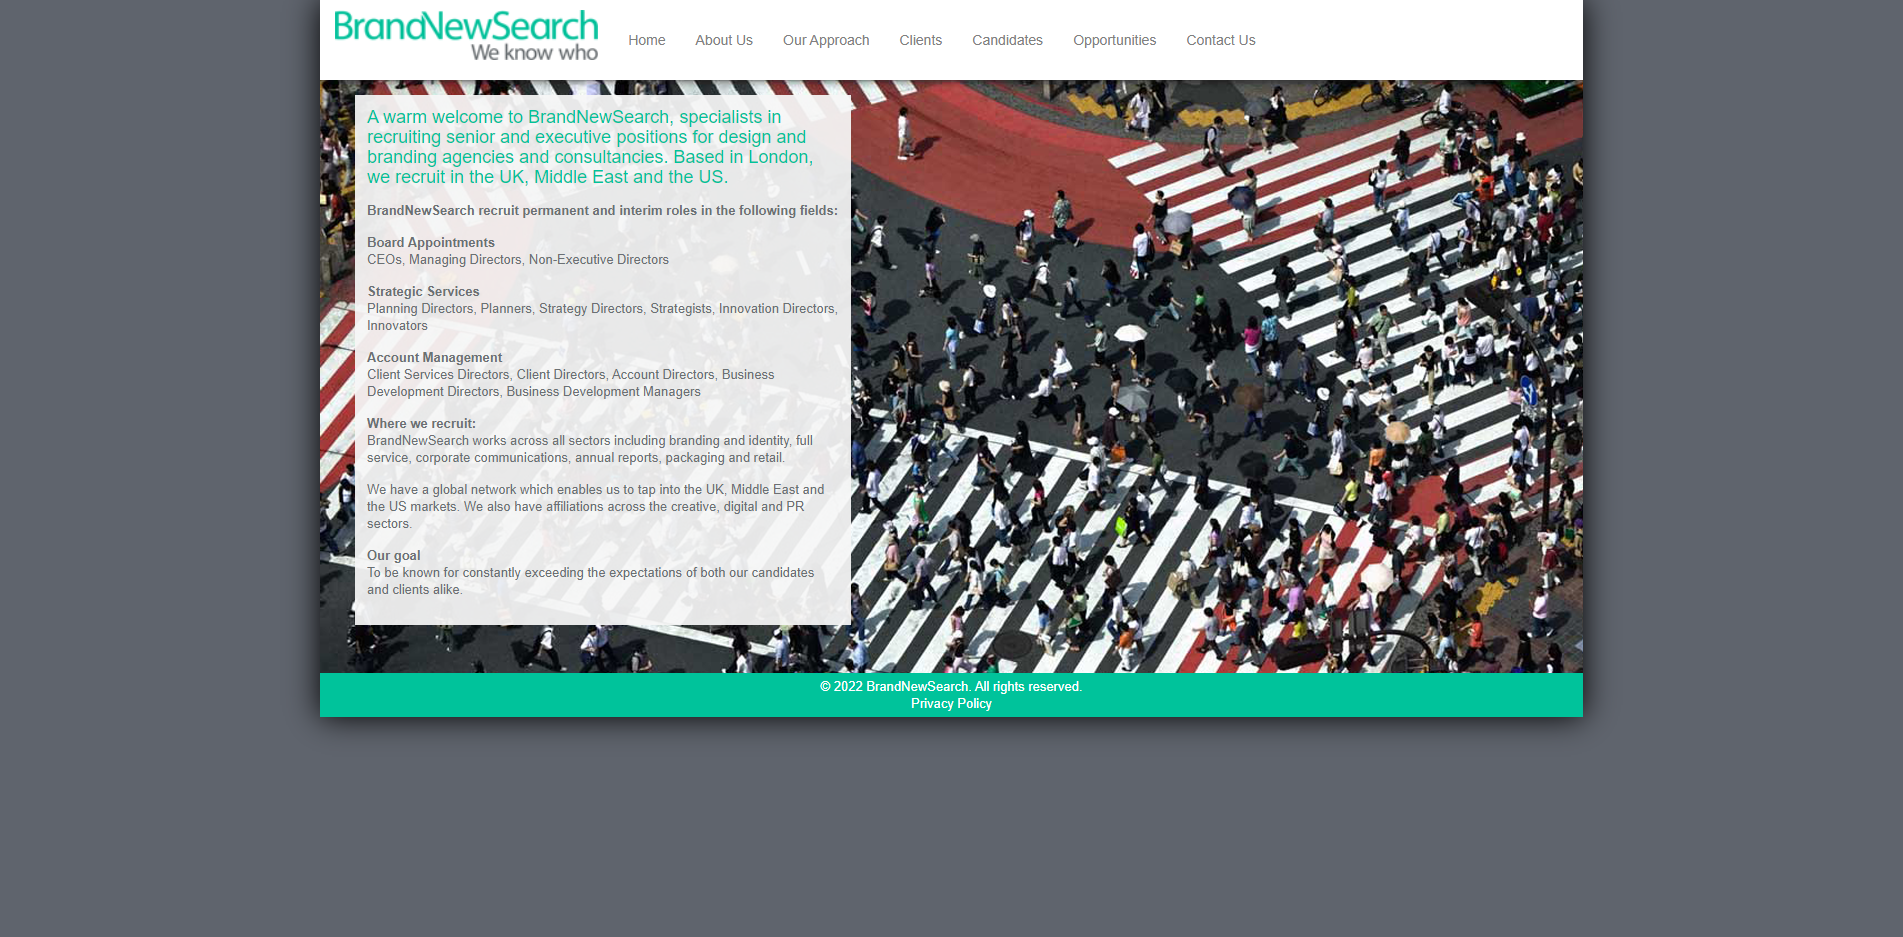Go to the About Us page
The width and height of the screenshot is (1903, 937).
pos(723,40)
